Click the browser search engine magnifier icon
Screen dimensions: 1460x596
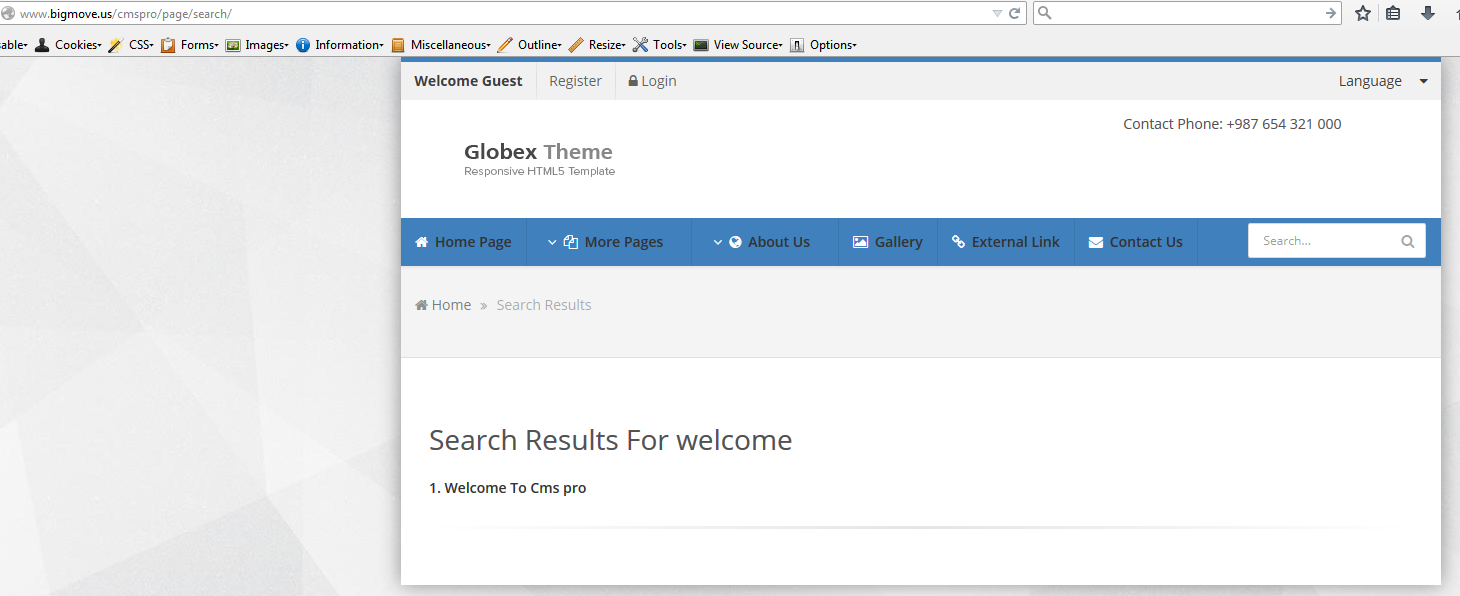[1044, 14]
